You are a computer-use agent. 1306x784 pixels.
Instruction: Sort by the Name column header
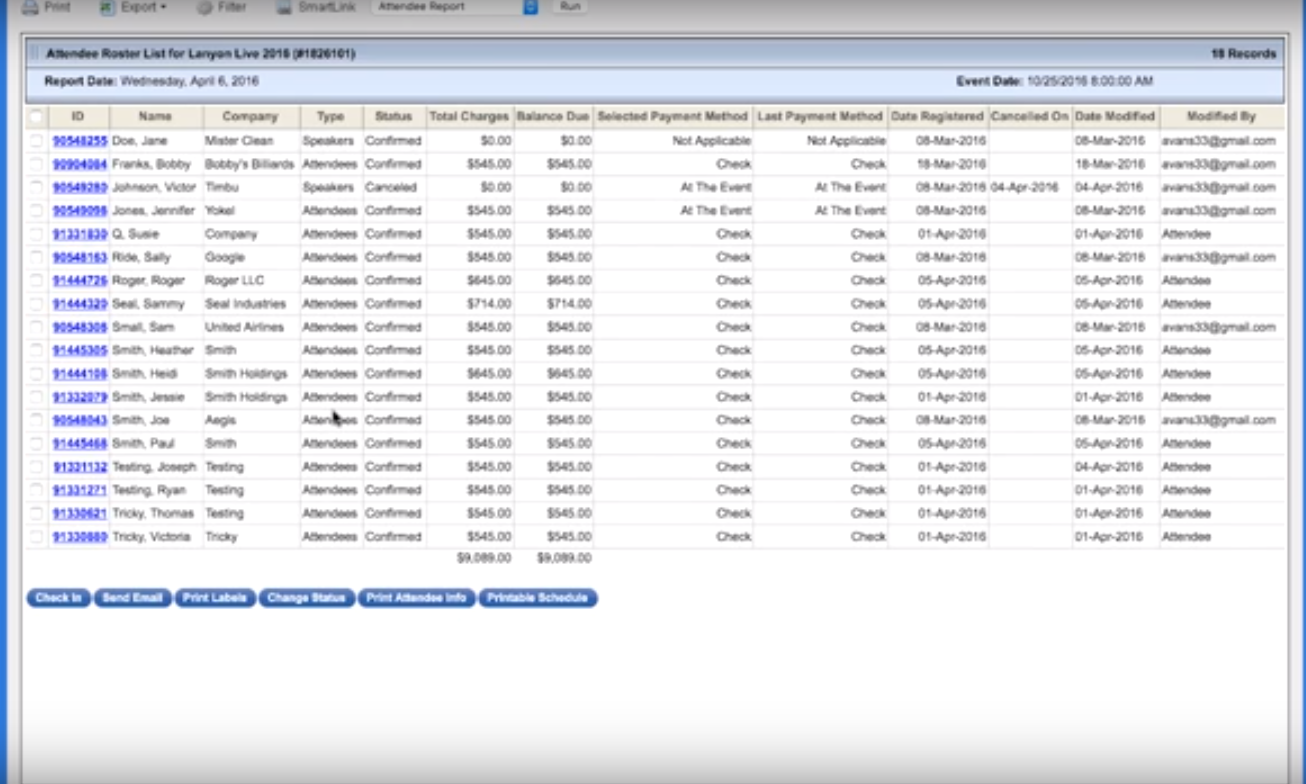click(155, 117)
